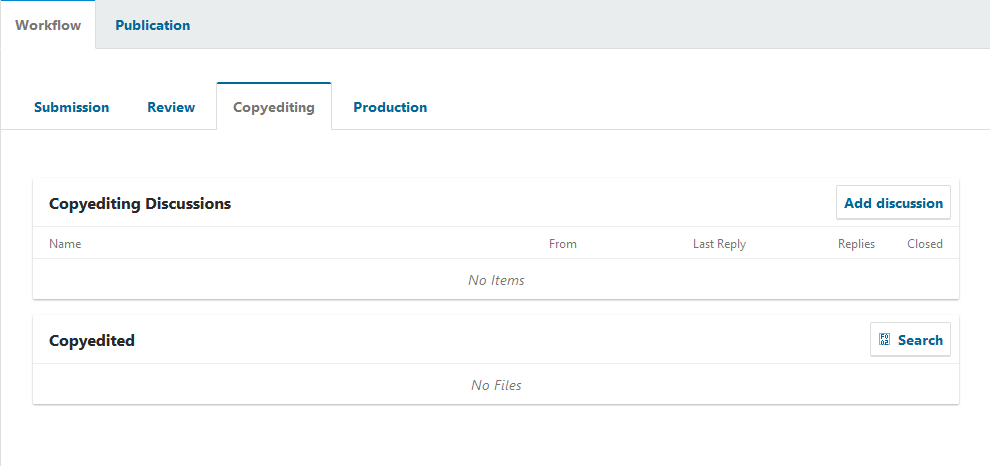The image size is (990, 466).
Task: Click the Copyedited section heading
Action: pos(92,341)
